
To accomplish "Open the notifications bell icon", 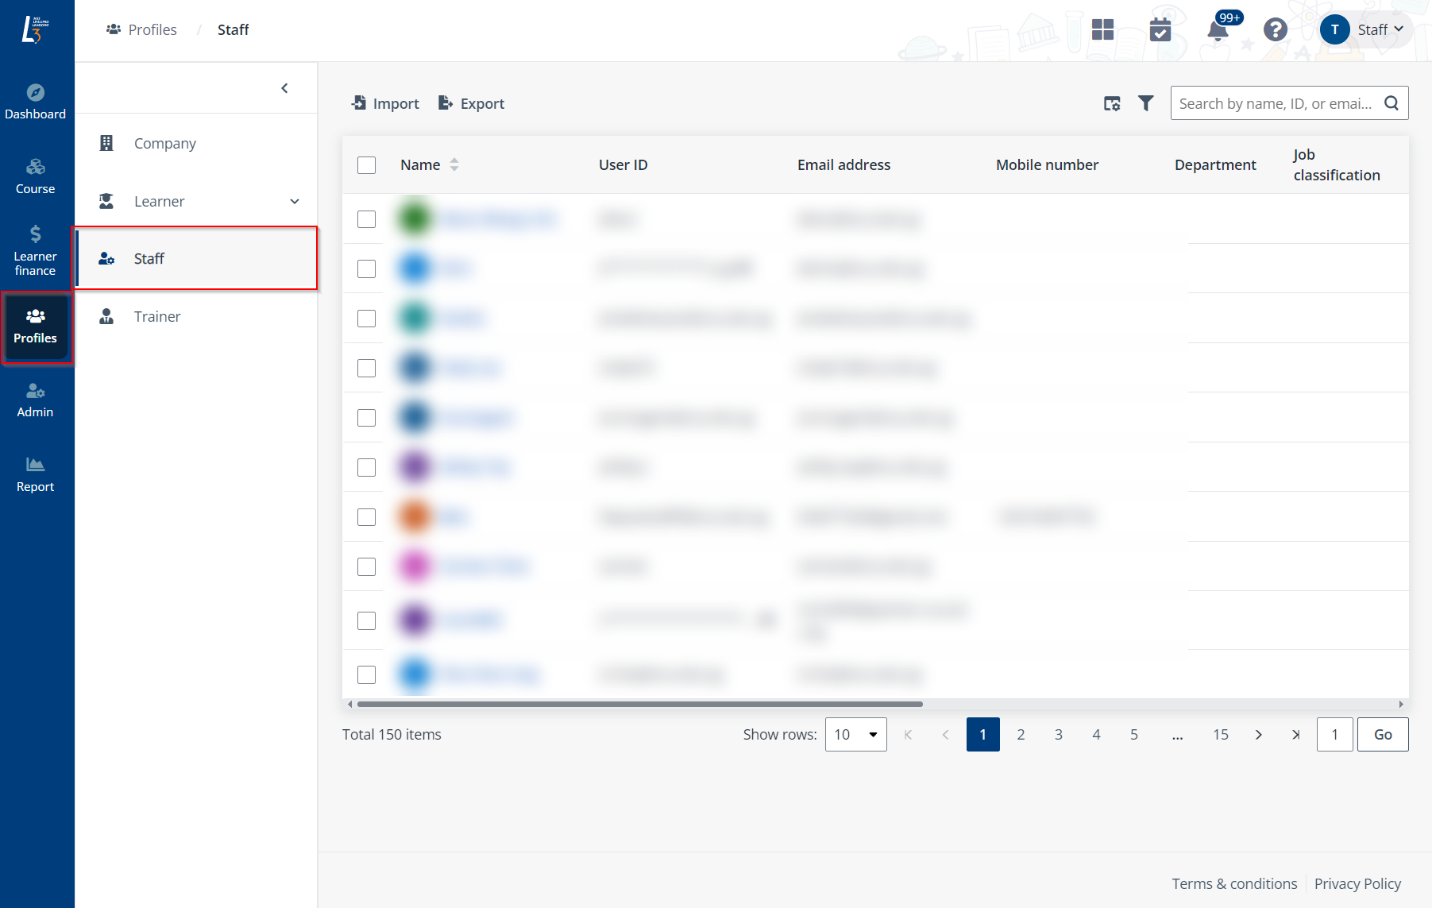I will coord(1217,30).
